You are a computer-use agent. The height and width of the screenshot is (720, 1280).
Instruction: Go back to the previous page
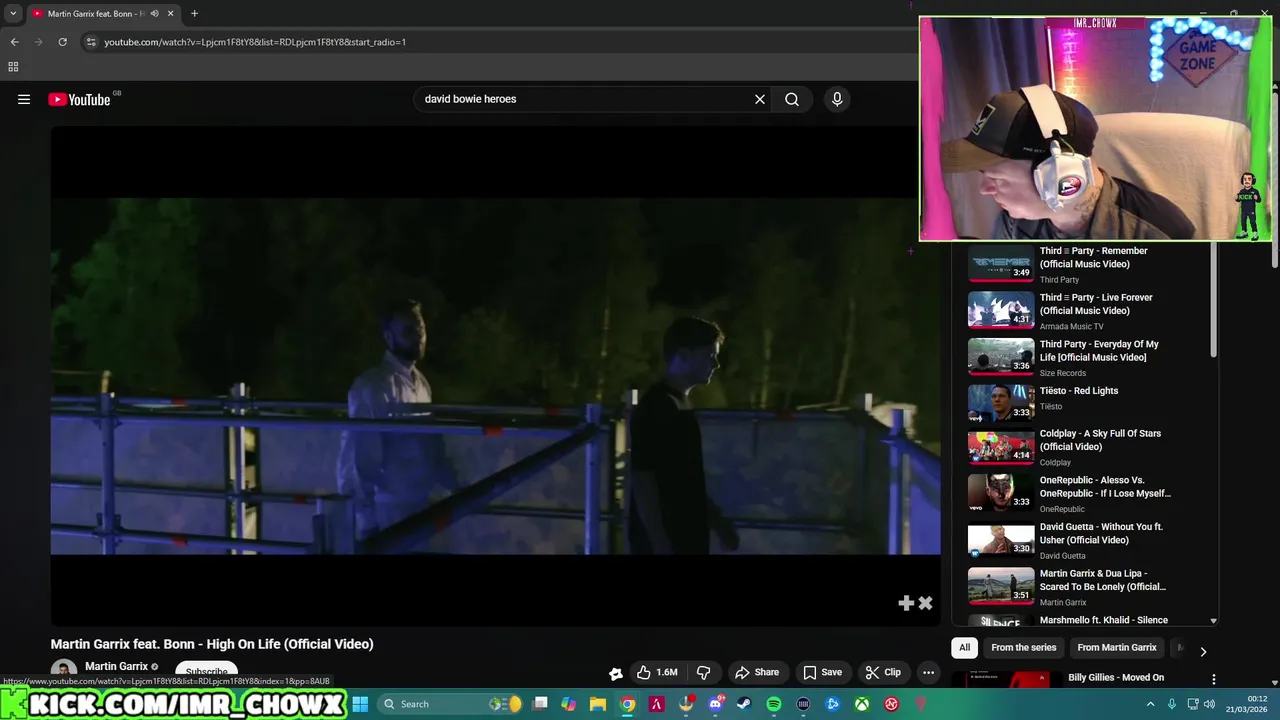(x=14, y=42)
